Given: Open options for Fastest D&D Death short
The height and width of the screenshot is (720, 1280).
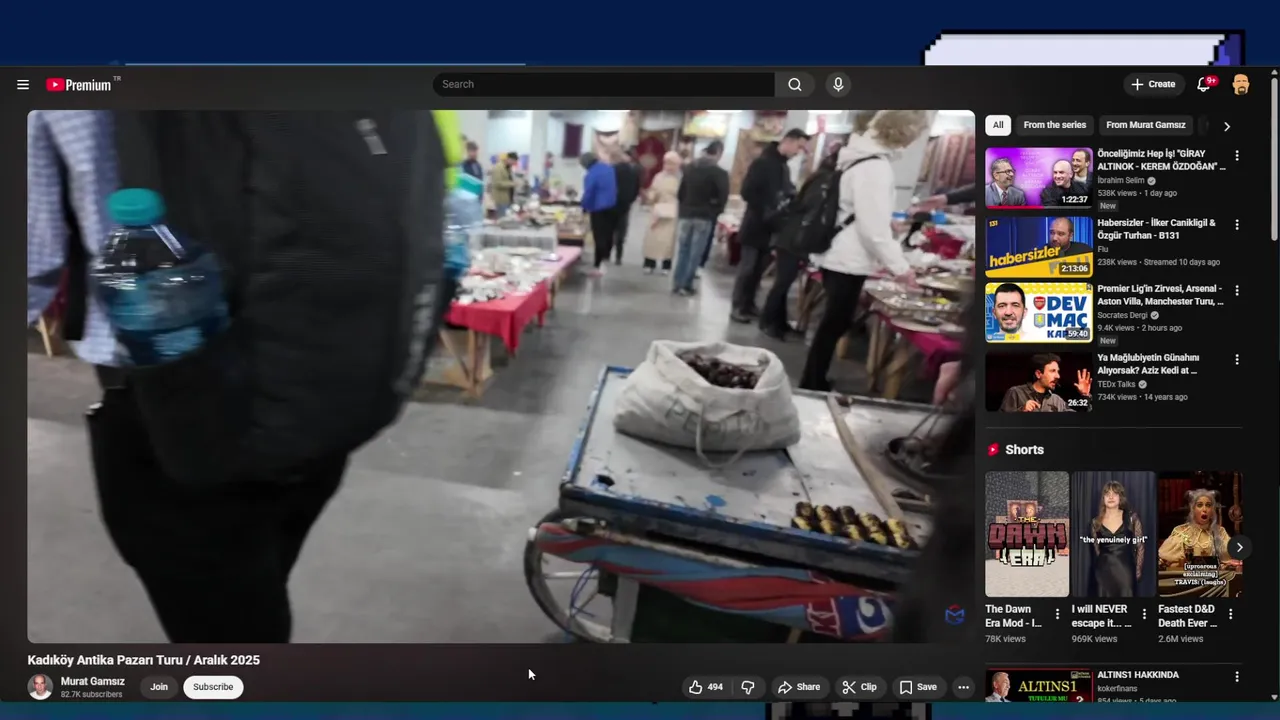Looking at the screenshot, I should (1231, 614).
